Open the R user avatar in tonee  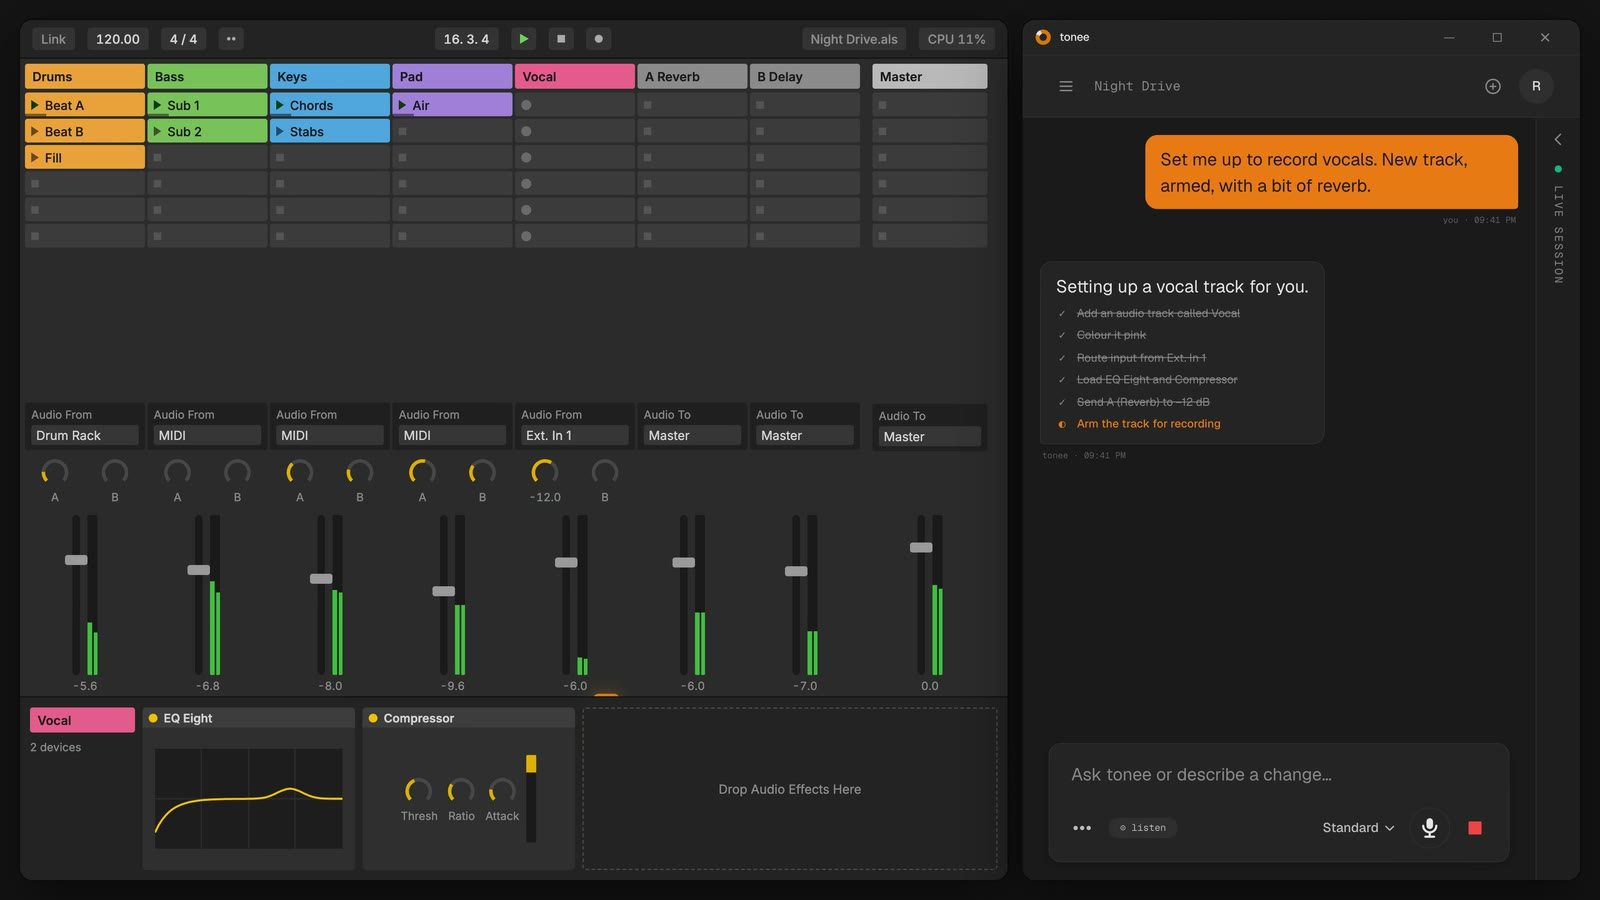point(1536,86)
